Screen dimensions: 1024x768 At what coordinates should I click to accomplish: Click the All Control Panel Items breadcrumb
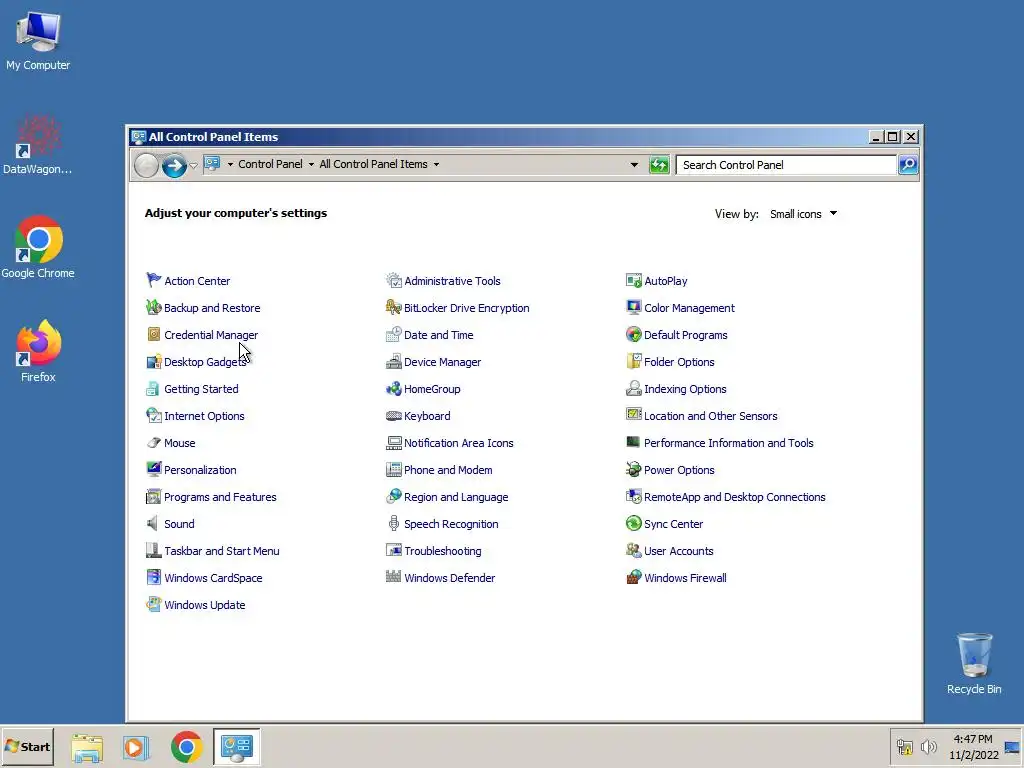(x=373, y=165)
